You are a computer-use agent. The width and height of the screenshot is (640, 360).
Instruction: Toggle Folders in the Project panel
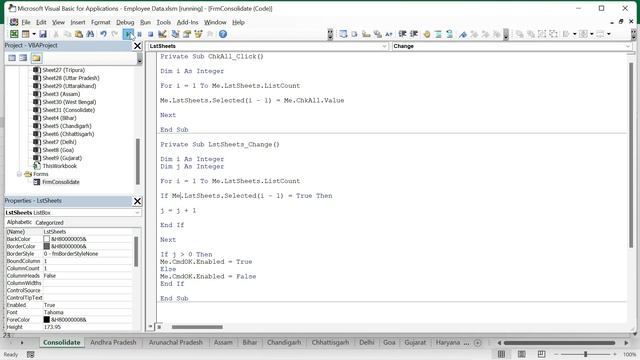(36, 58)
